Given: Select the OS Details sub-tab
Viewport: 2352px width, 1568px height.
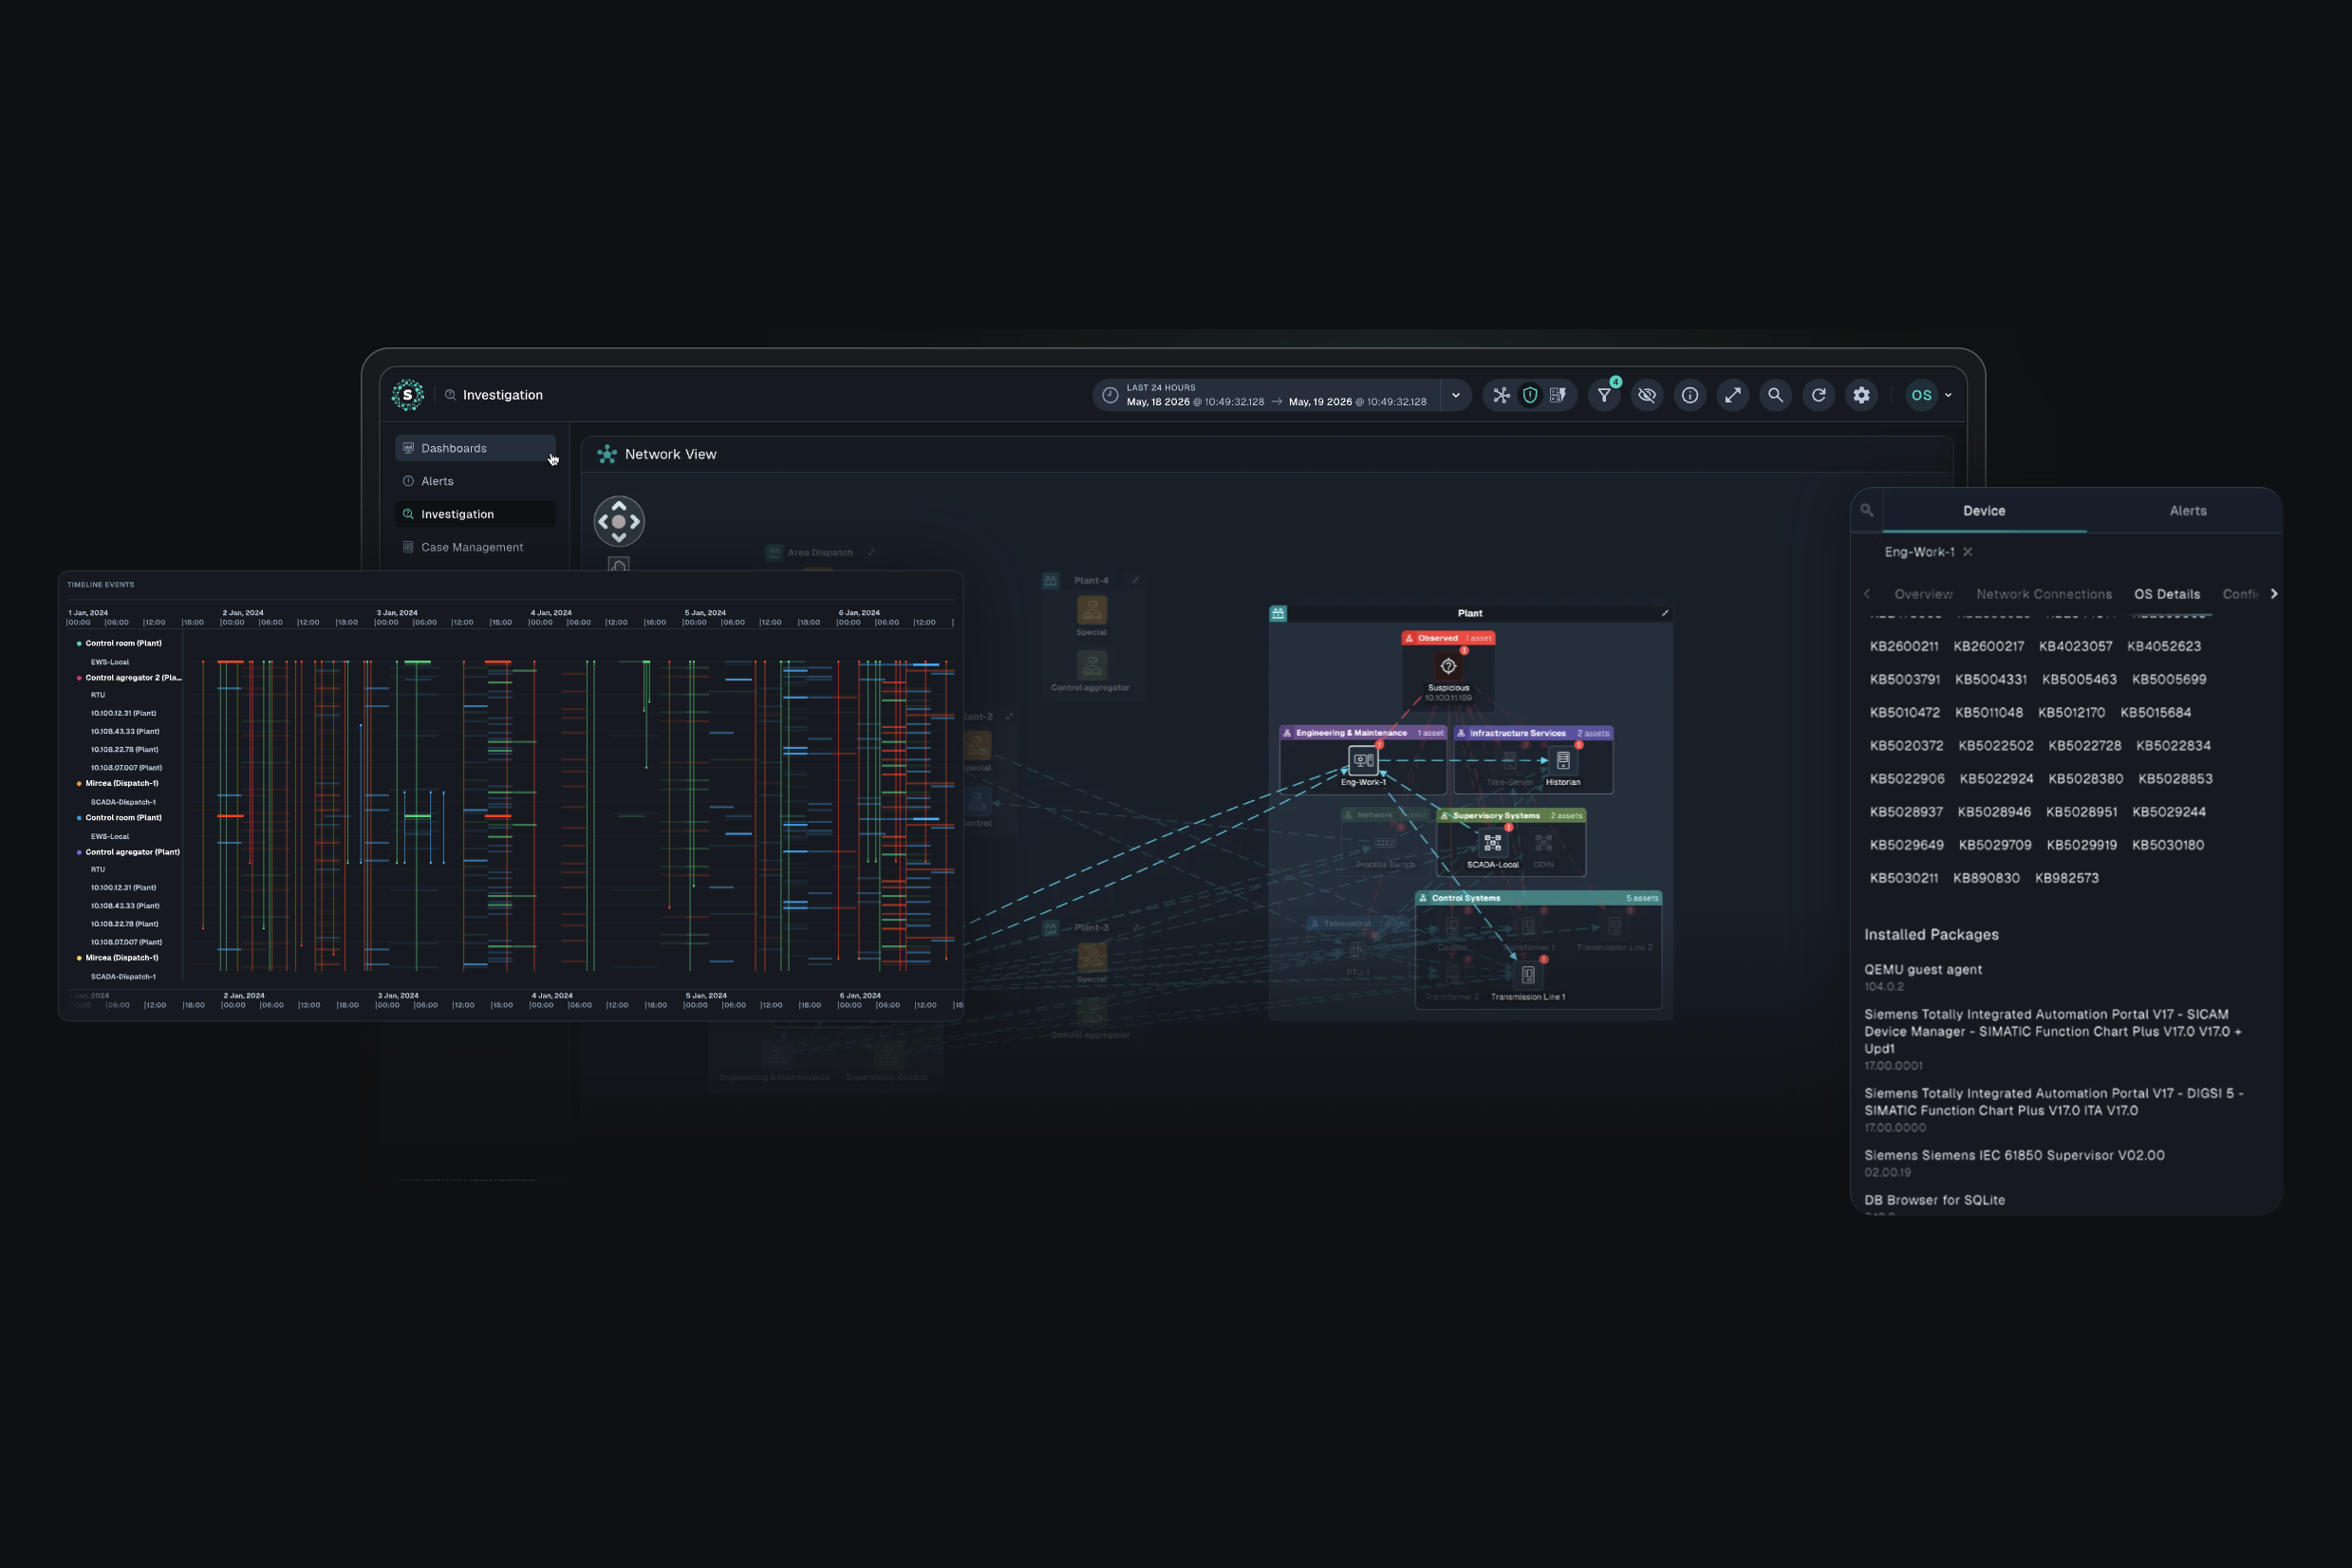Looking at the screenshot, I should point(2167,594).
